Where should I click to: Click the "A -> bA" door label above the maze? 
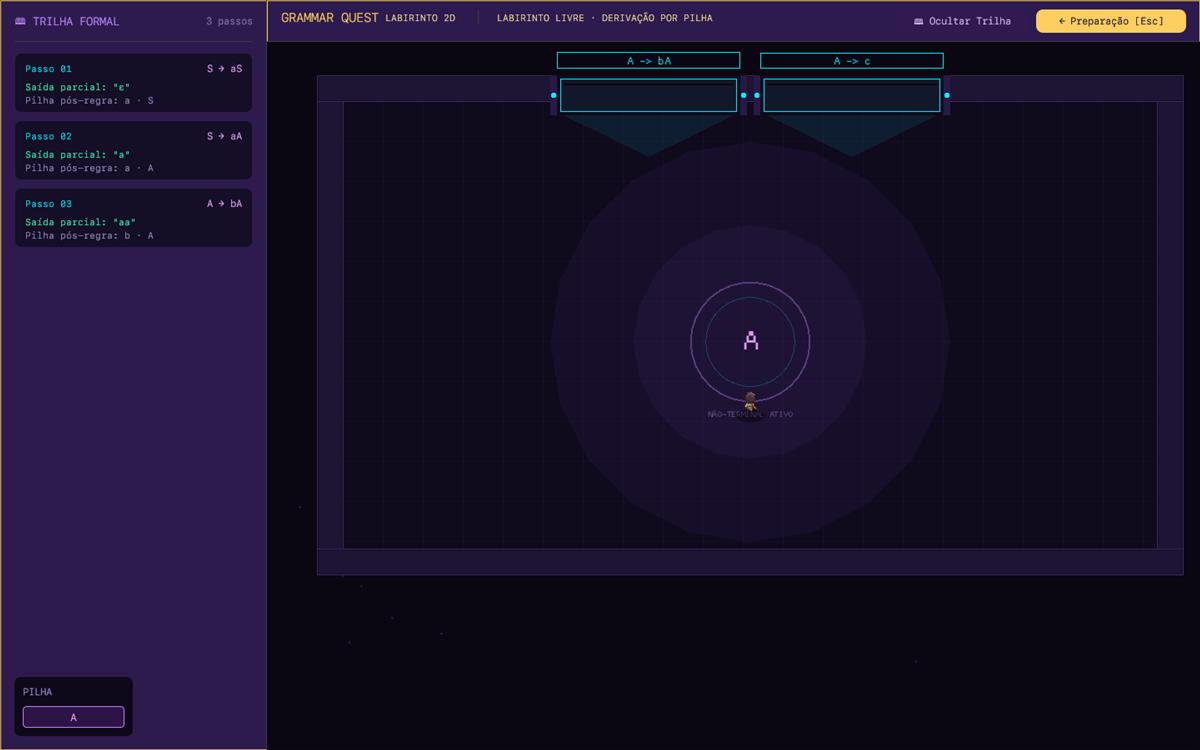click(x=648, y=61)
